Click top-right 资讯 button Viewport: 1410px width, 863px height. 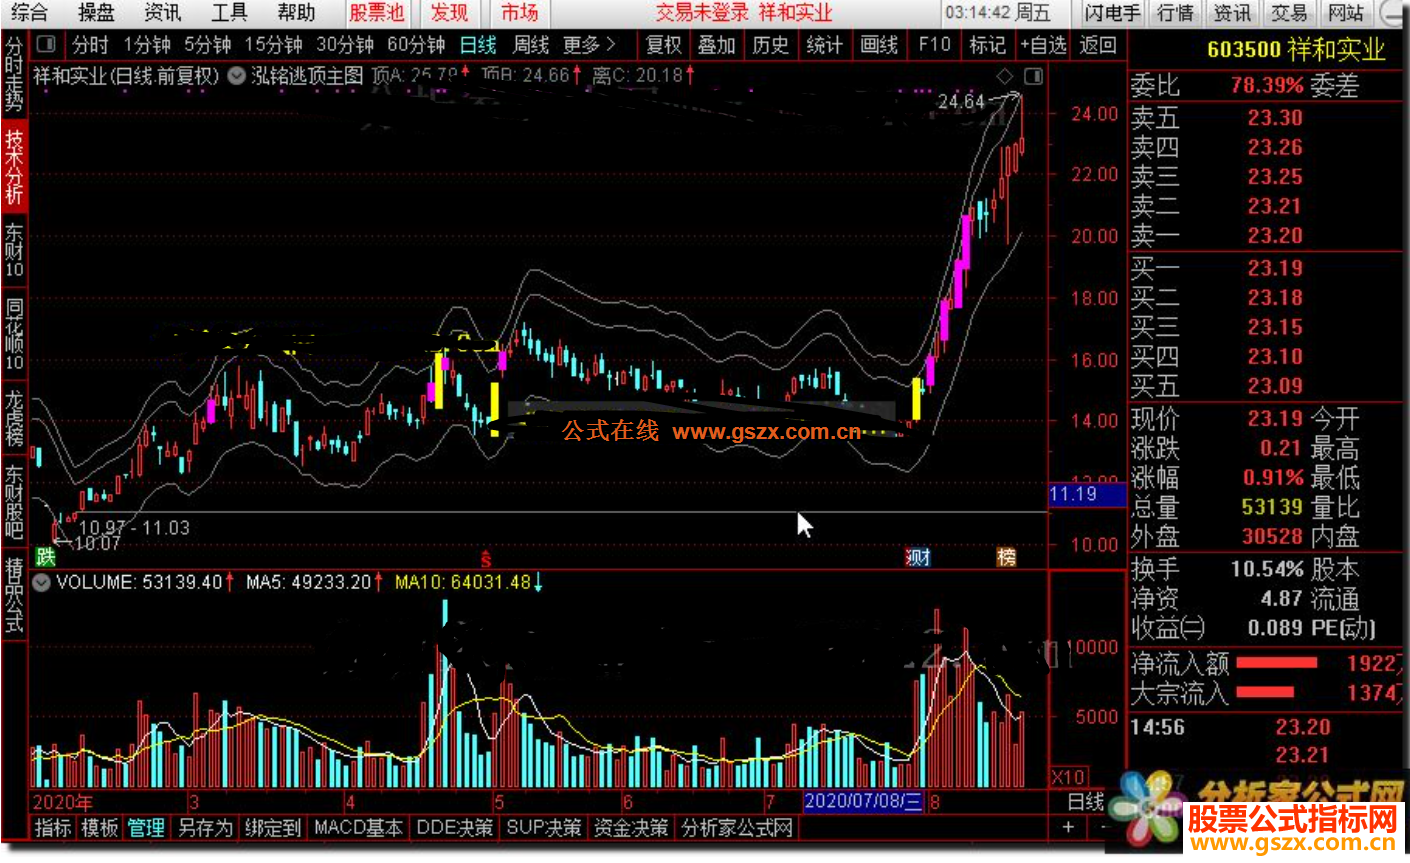(1232, 13)
